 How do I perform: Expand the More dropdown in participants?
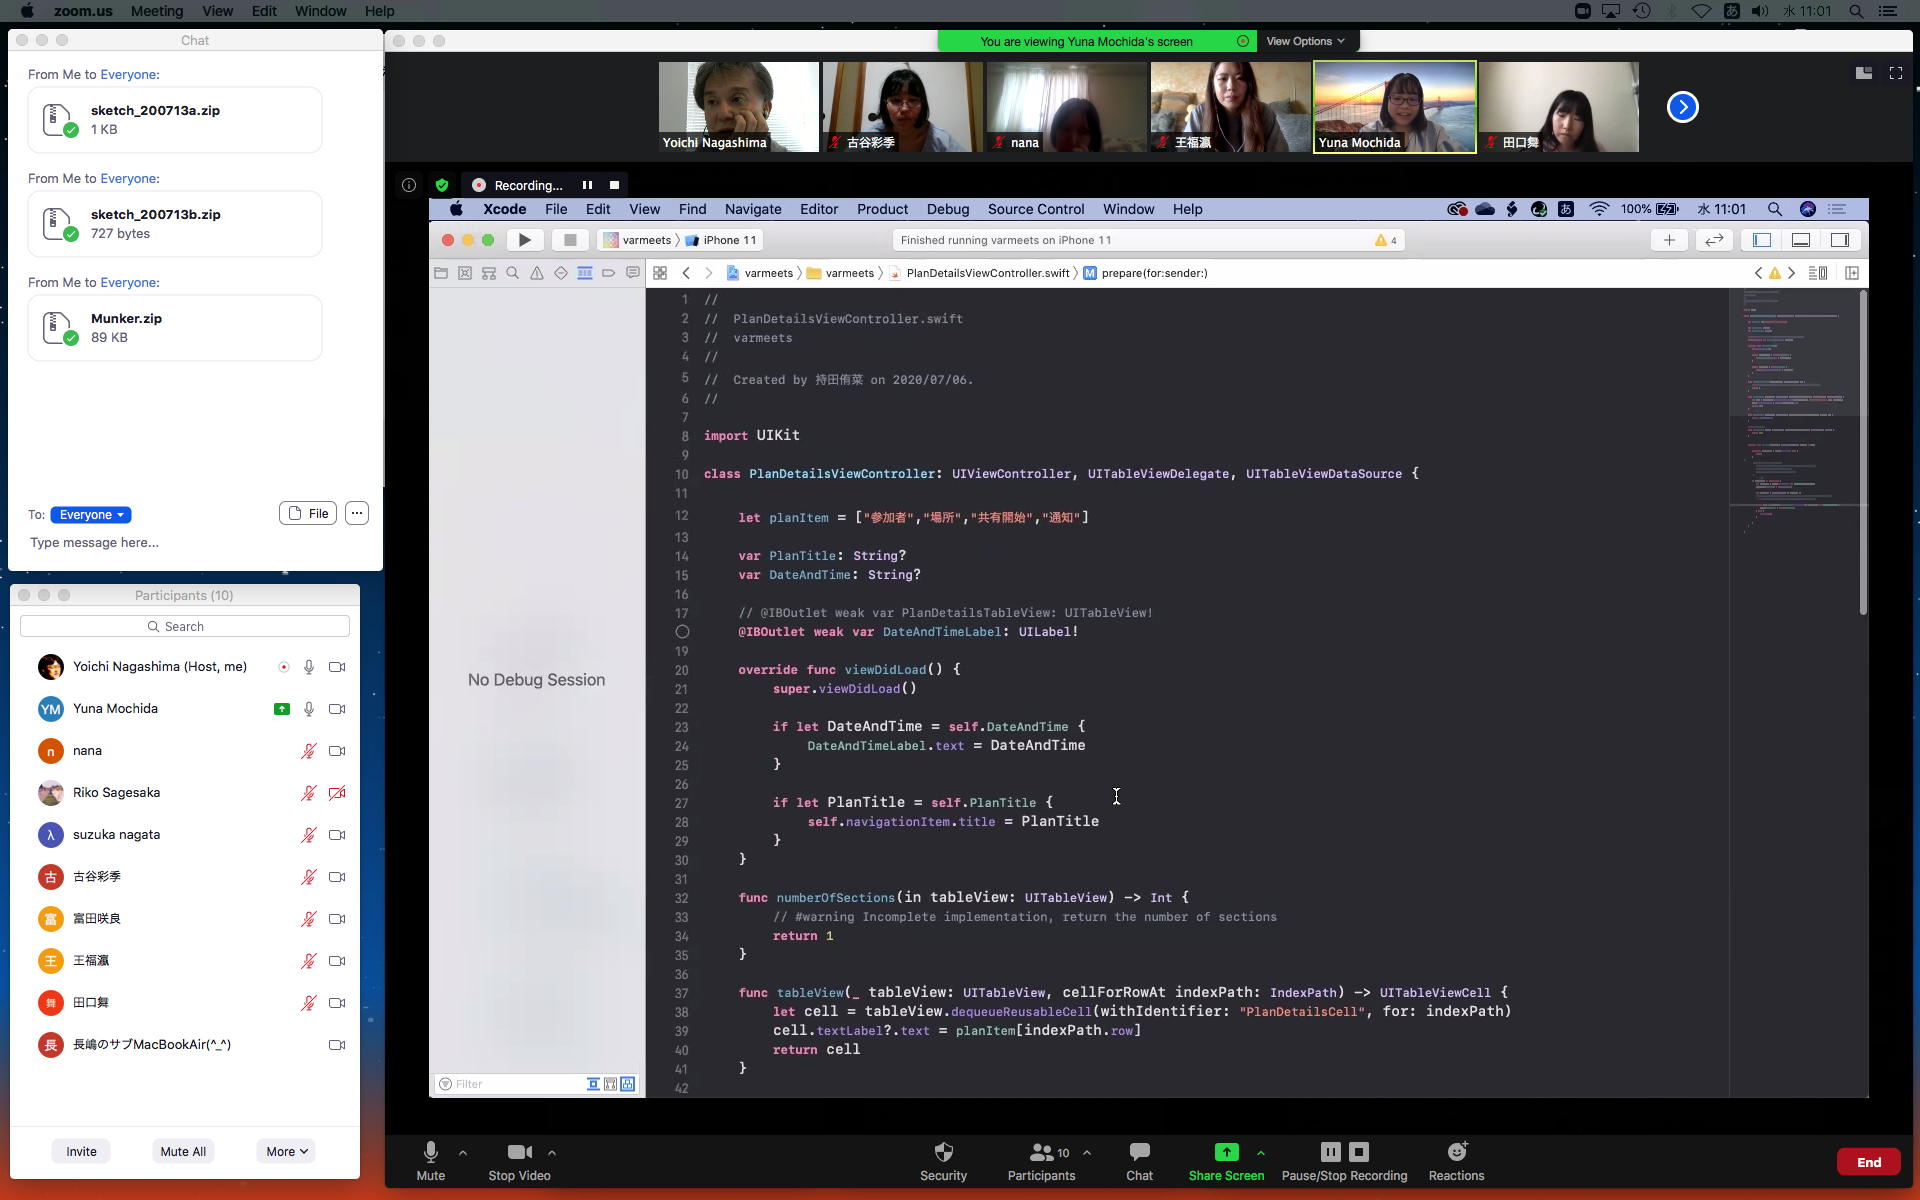coord(286,1151)
